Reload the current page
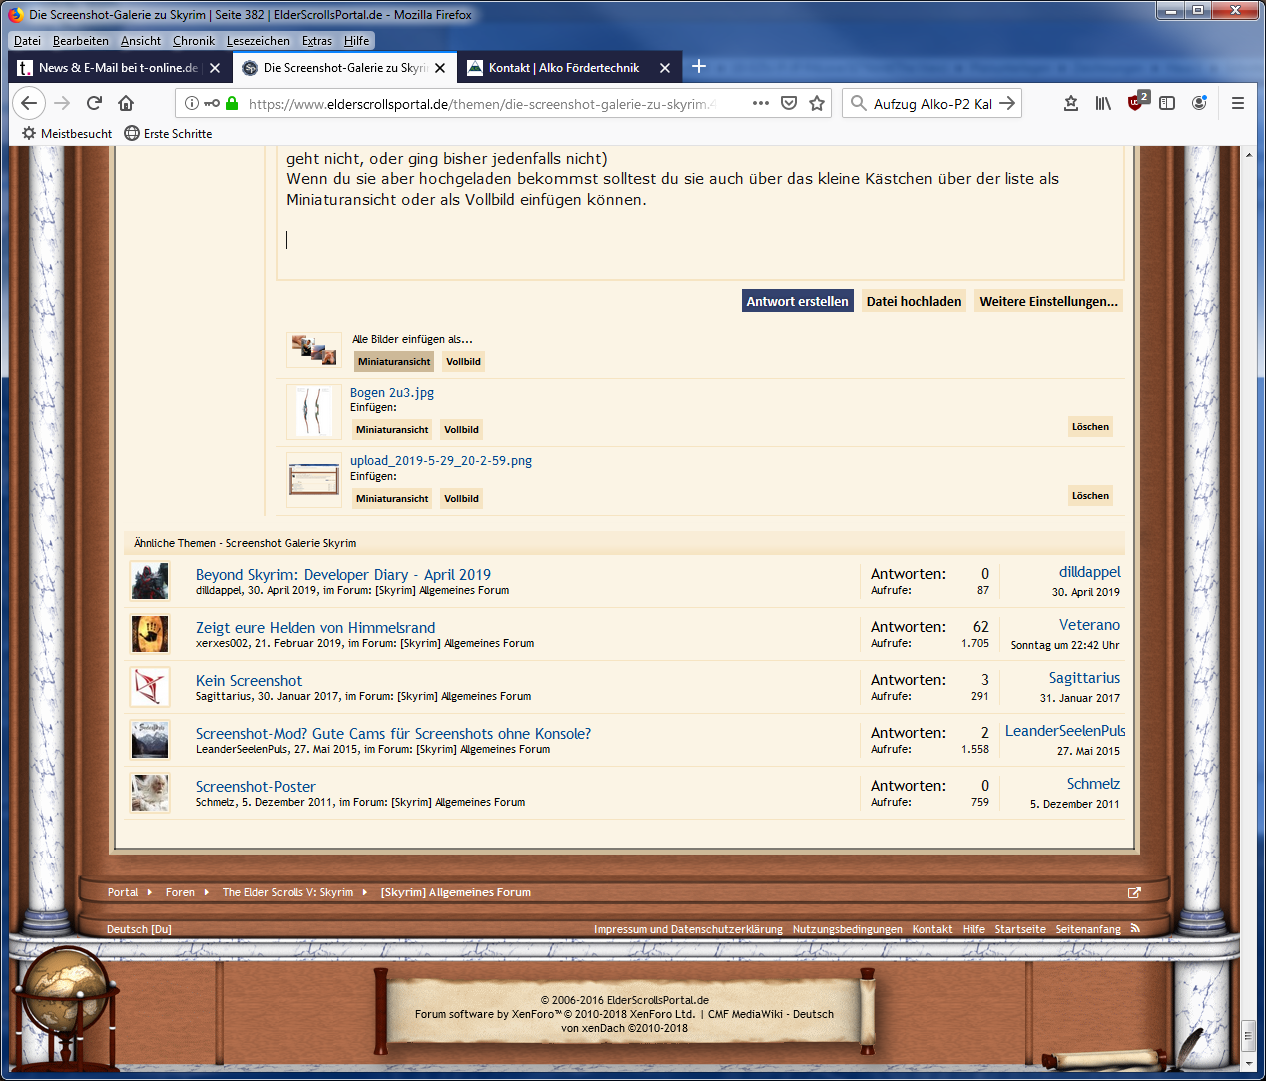The width and height of the screenshot is (1266, 1081). pyautogui.click(x=94, y=103)
